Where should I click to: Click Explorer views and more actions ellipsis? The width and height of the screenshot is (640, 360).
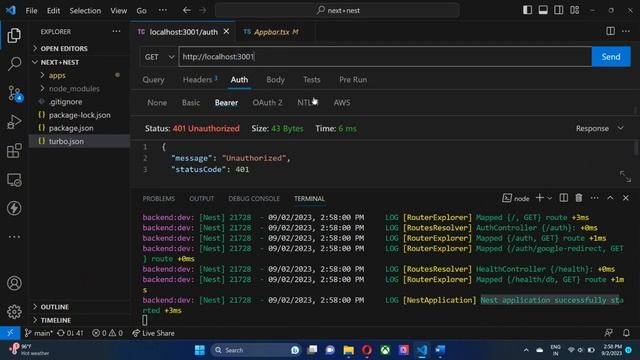(116, 31)
